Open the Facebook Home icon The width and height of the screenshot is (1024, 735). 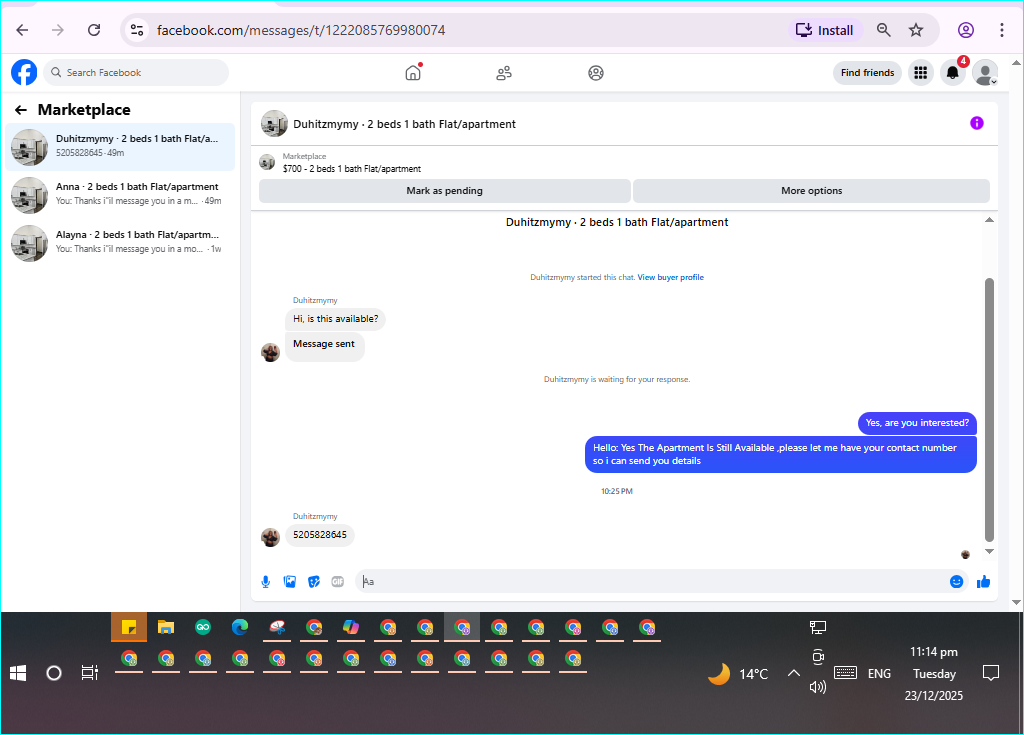(413, 73)
